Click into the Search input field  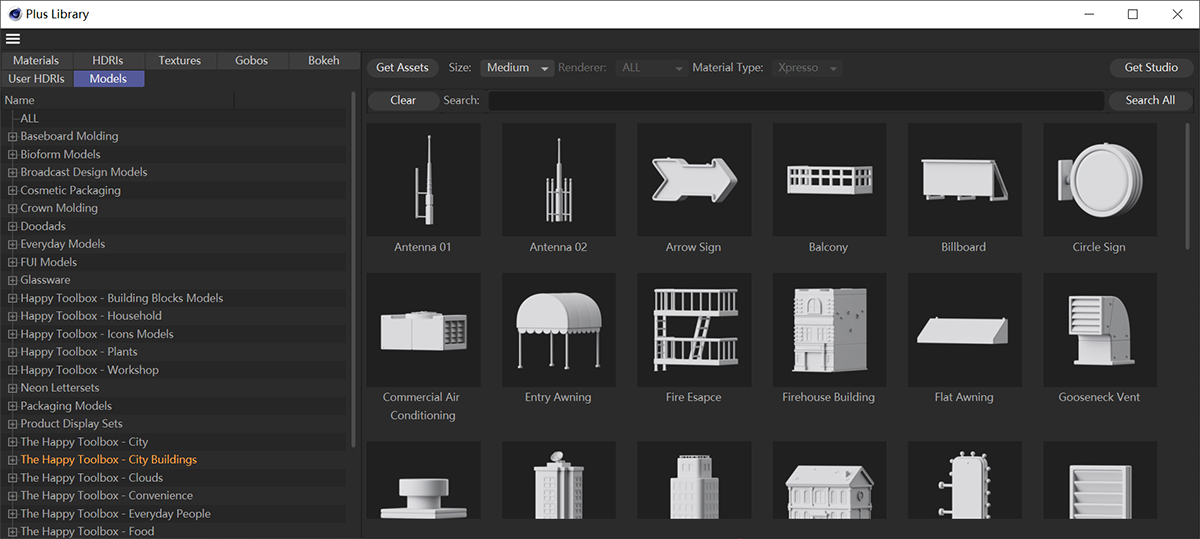(x=795, y=100)
